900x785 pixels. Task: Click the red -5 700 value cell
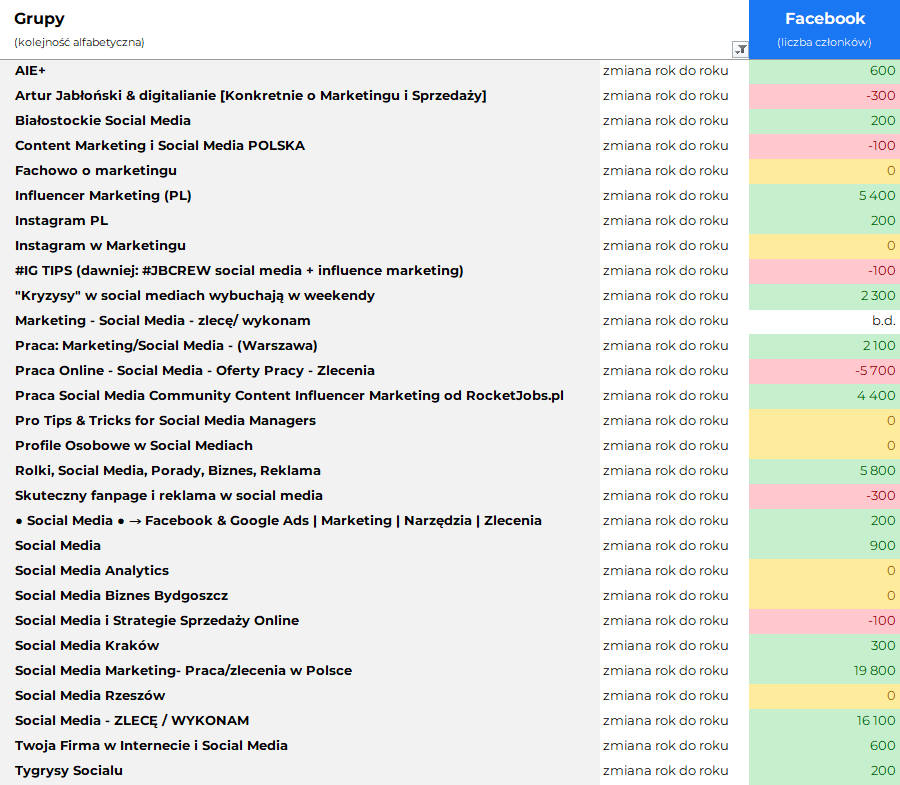click(x=824, y=371)
